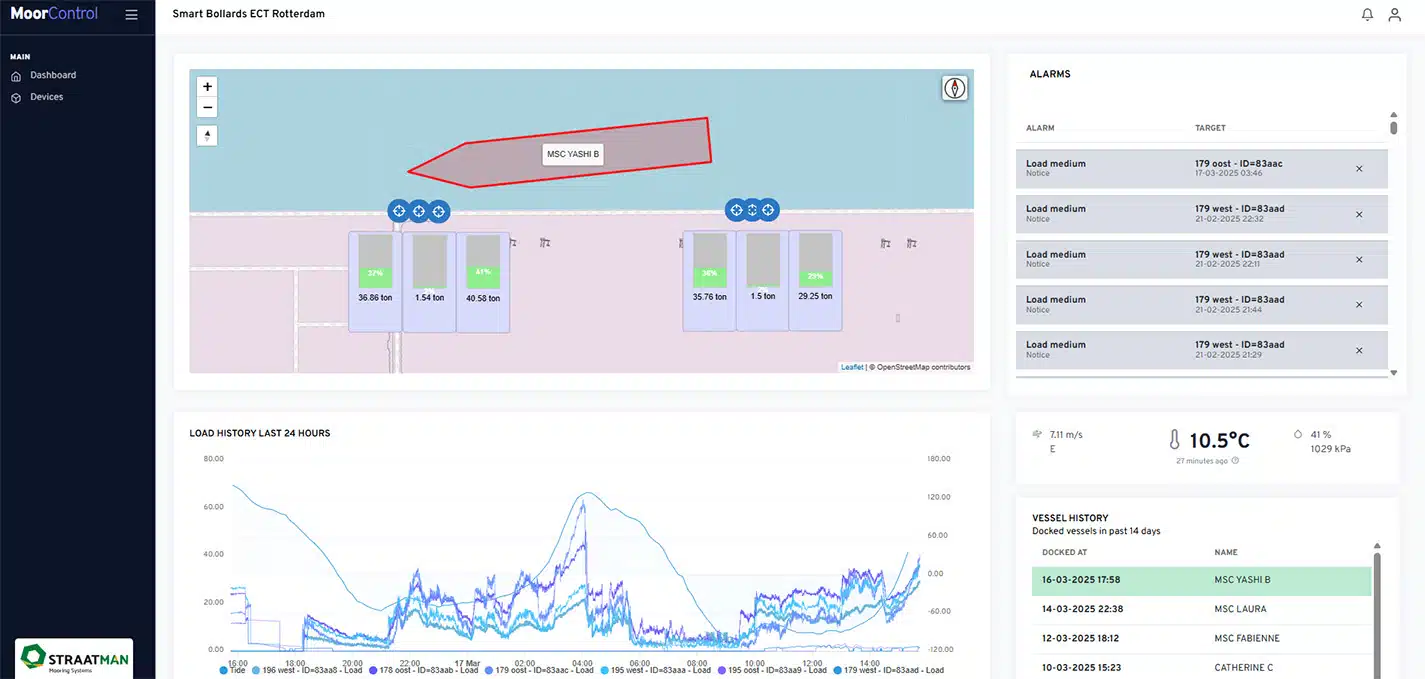Select rightmost bollard marker of left cluster

[439, 210]
